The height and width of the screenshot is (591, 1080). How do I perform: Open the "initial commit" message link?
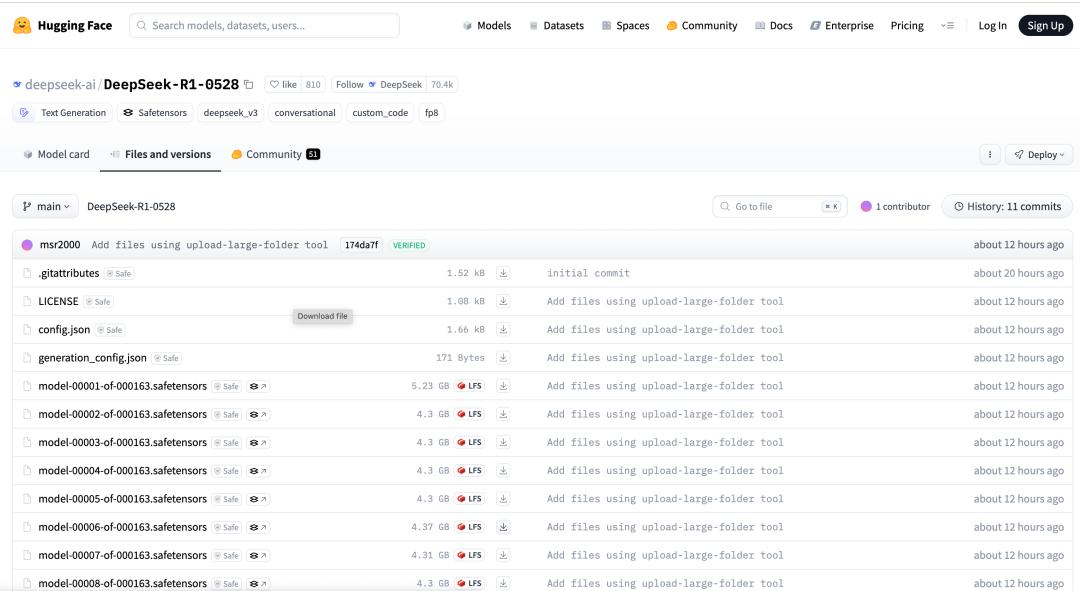coord(588,273)
